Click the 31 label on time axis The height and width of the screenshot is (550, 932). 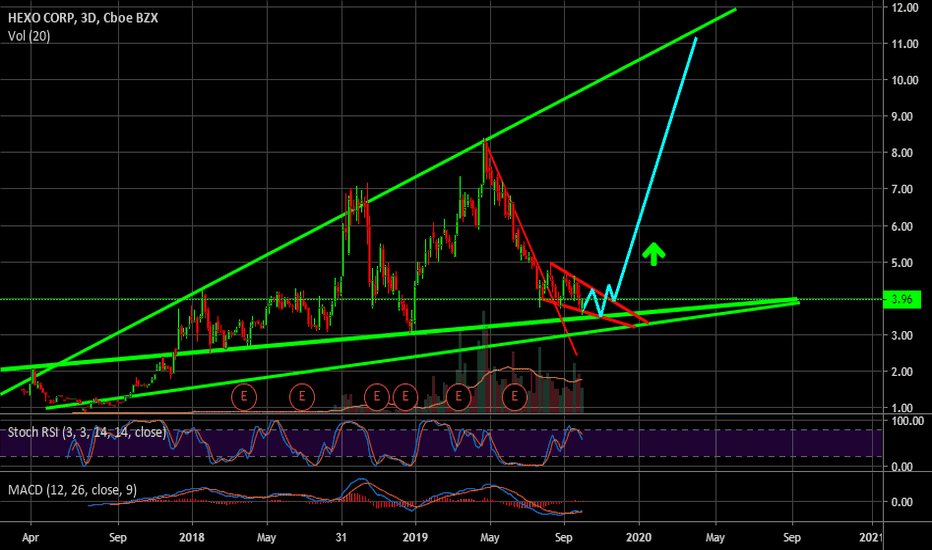[x=341, y=538]
